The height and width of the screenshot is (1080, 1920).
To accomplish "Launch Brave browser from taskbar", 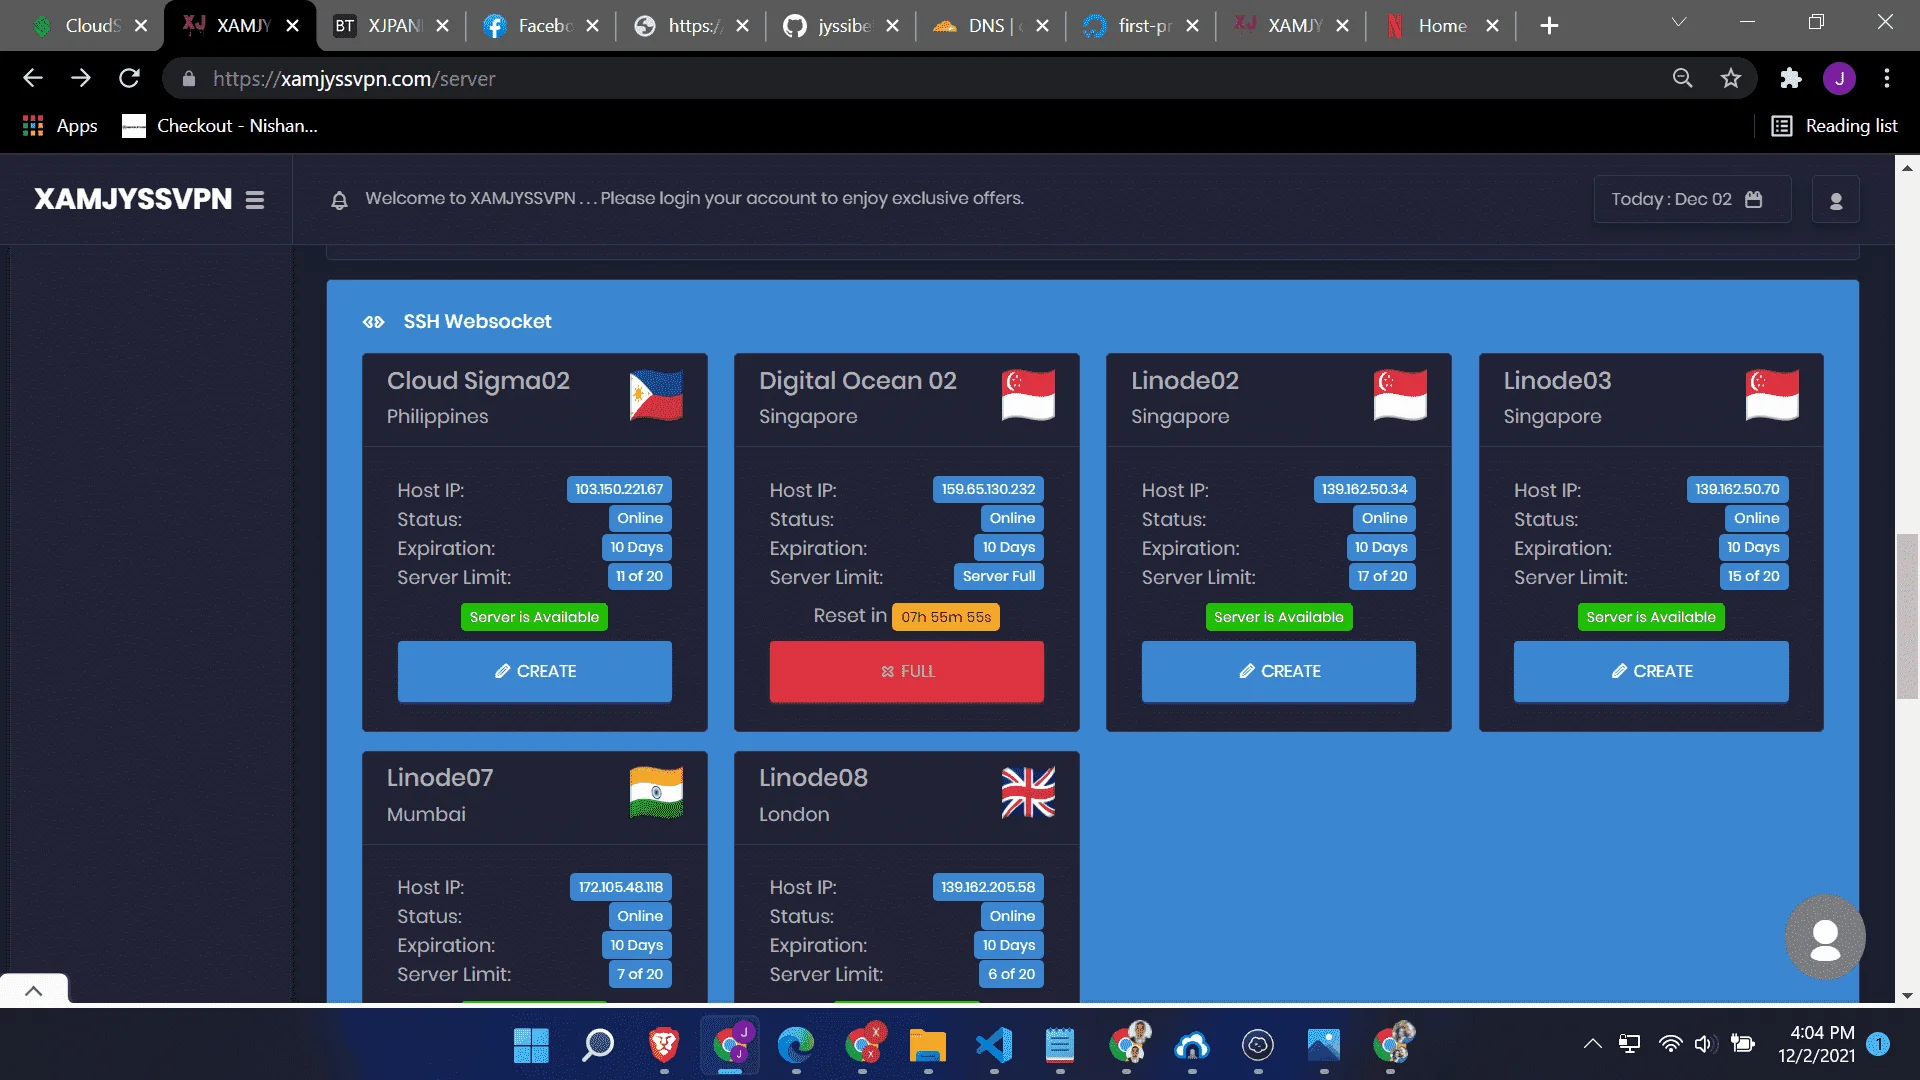I will pos(664,1045).
